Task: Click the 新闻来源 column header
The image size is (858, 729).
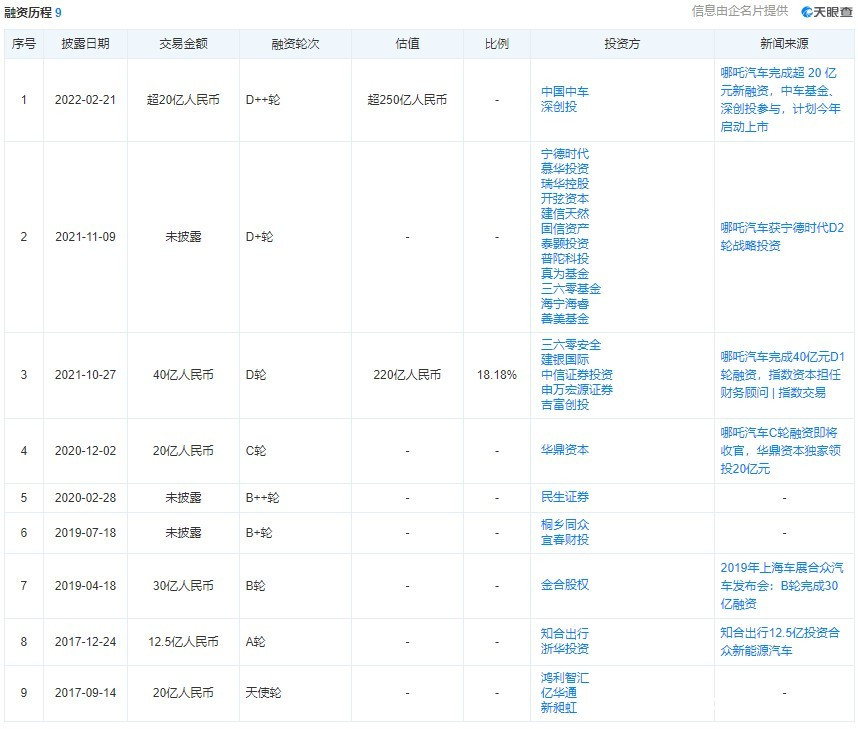Action: [x=784, y=44]
